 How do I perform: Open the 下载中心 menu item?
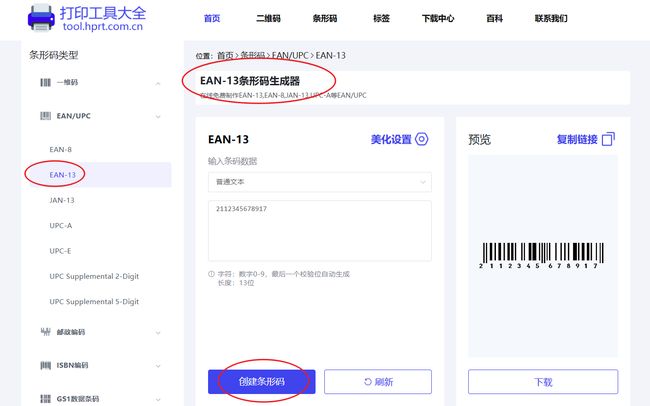click(438, 18)
